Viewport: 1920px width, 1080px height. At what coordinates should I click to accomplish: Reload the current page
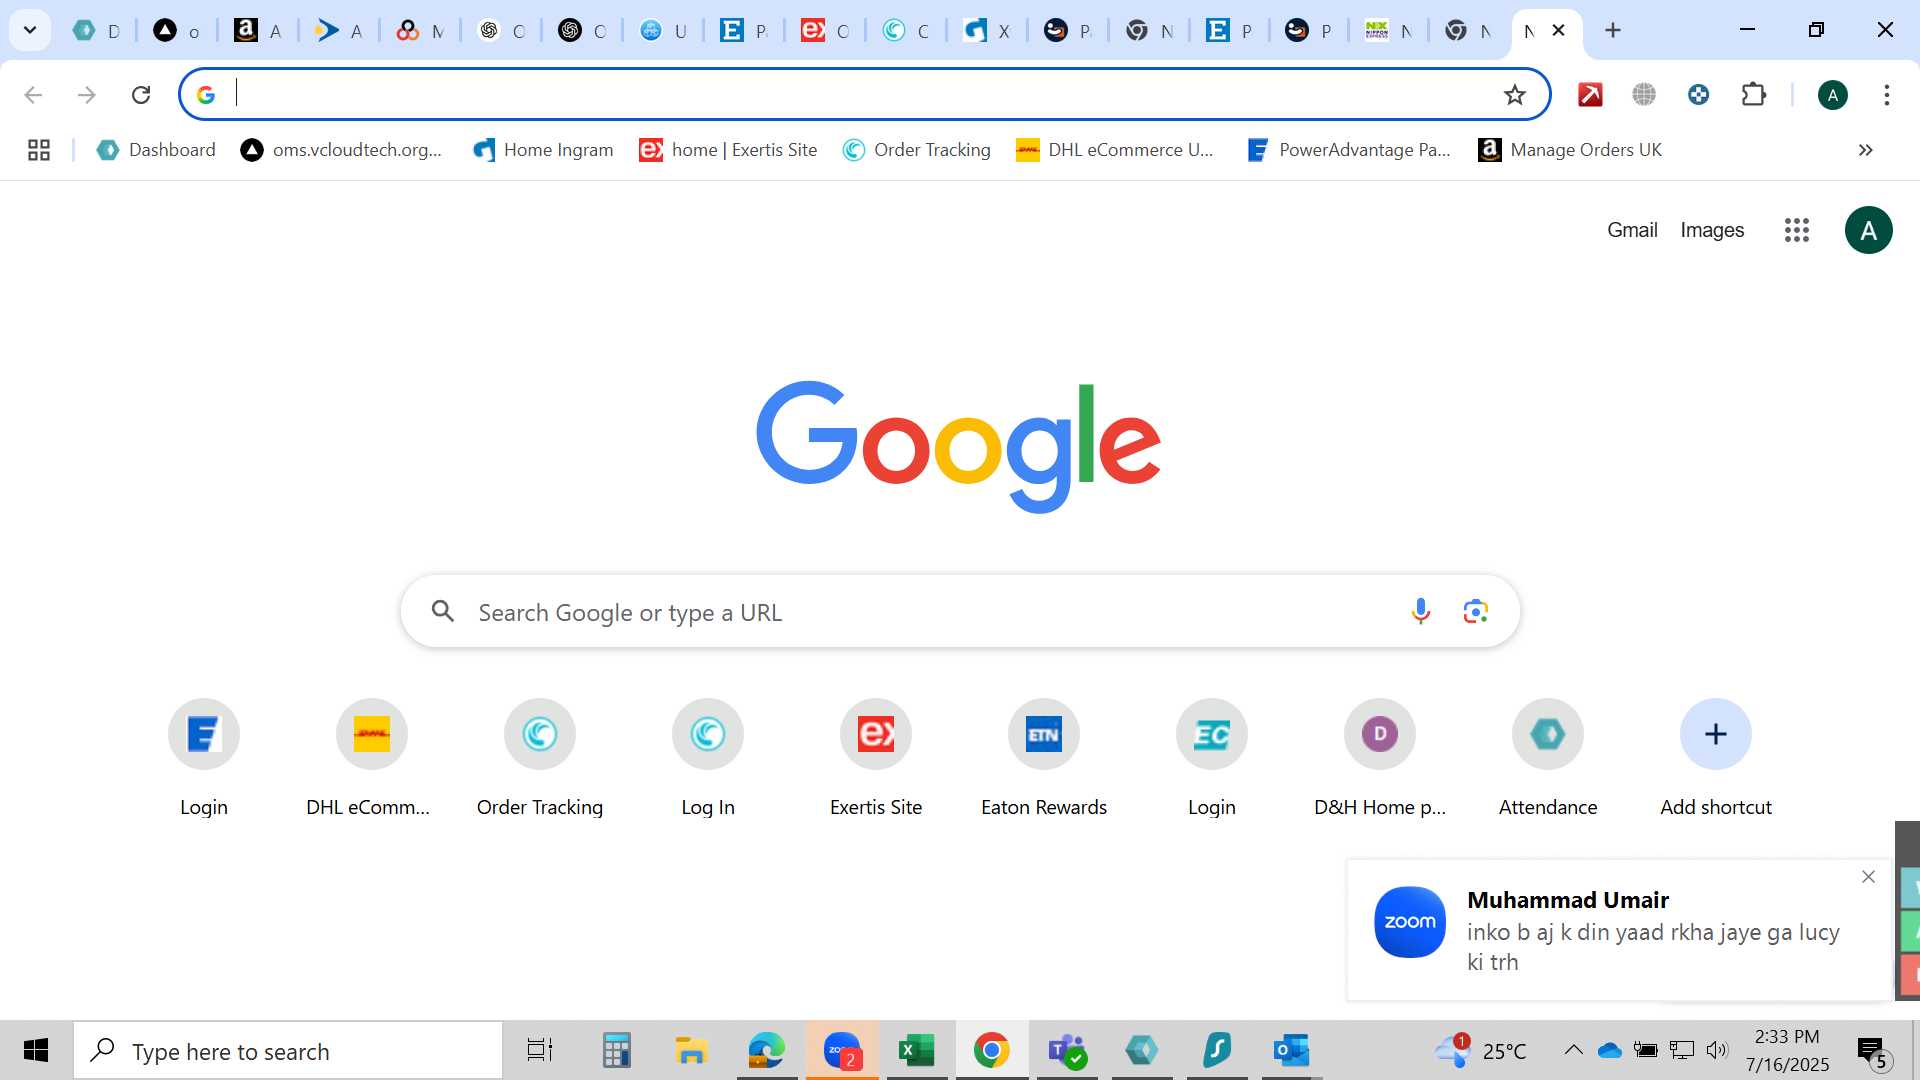[x=141, y=95]
